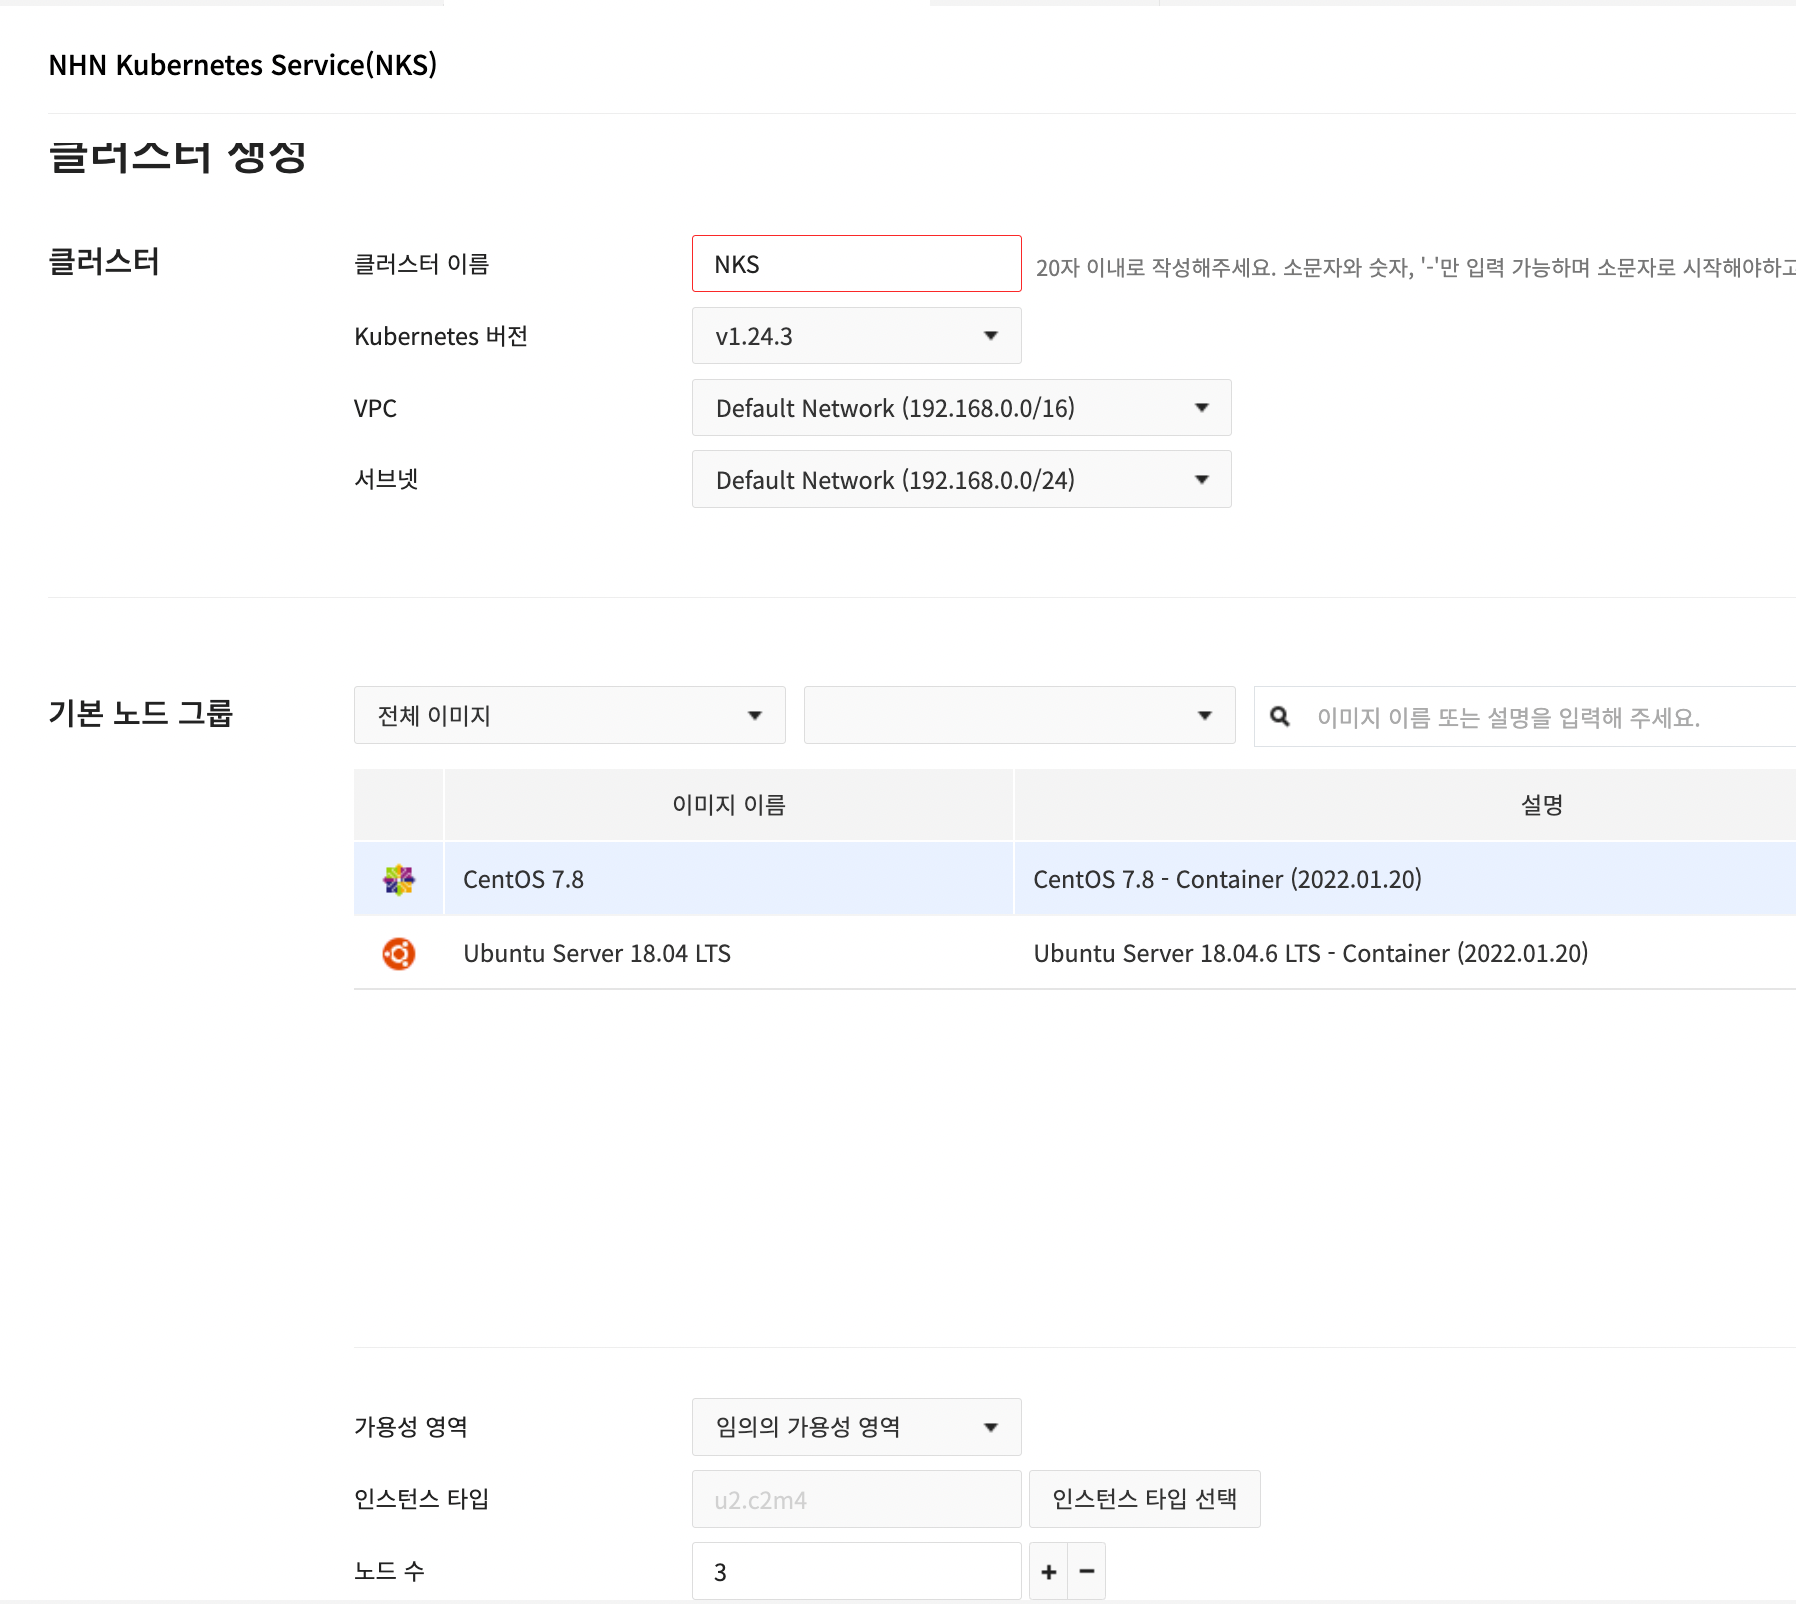1796x1604 pixels.
Task: Decrease node count with minus button
Action: click(x=1087, y=1571)
